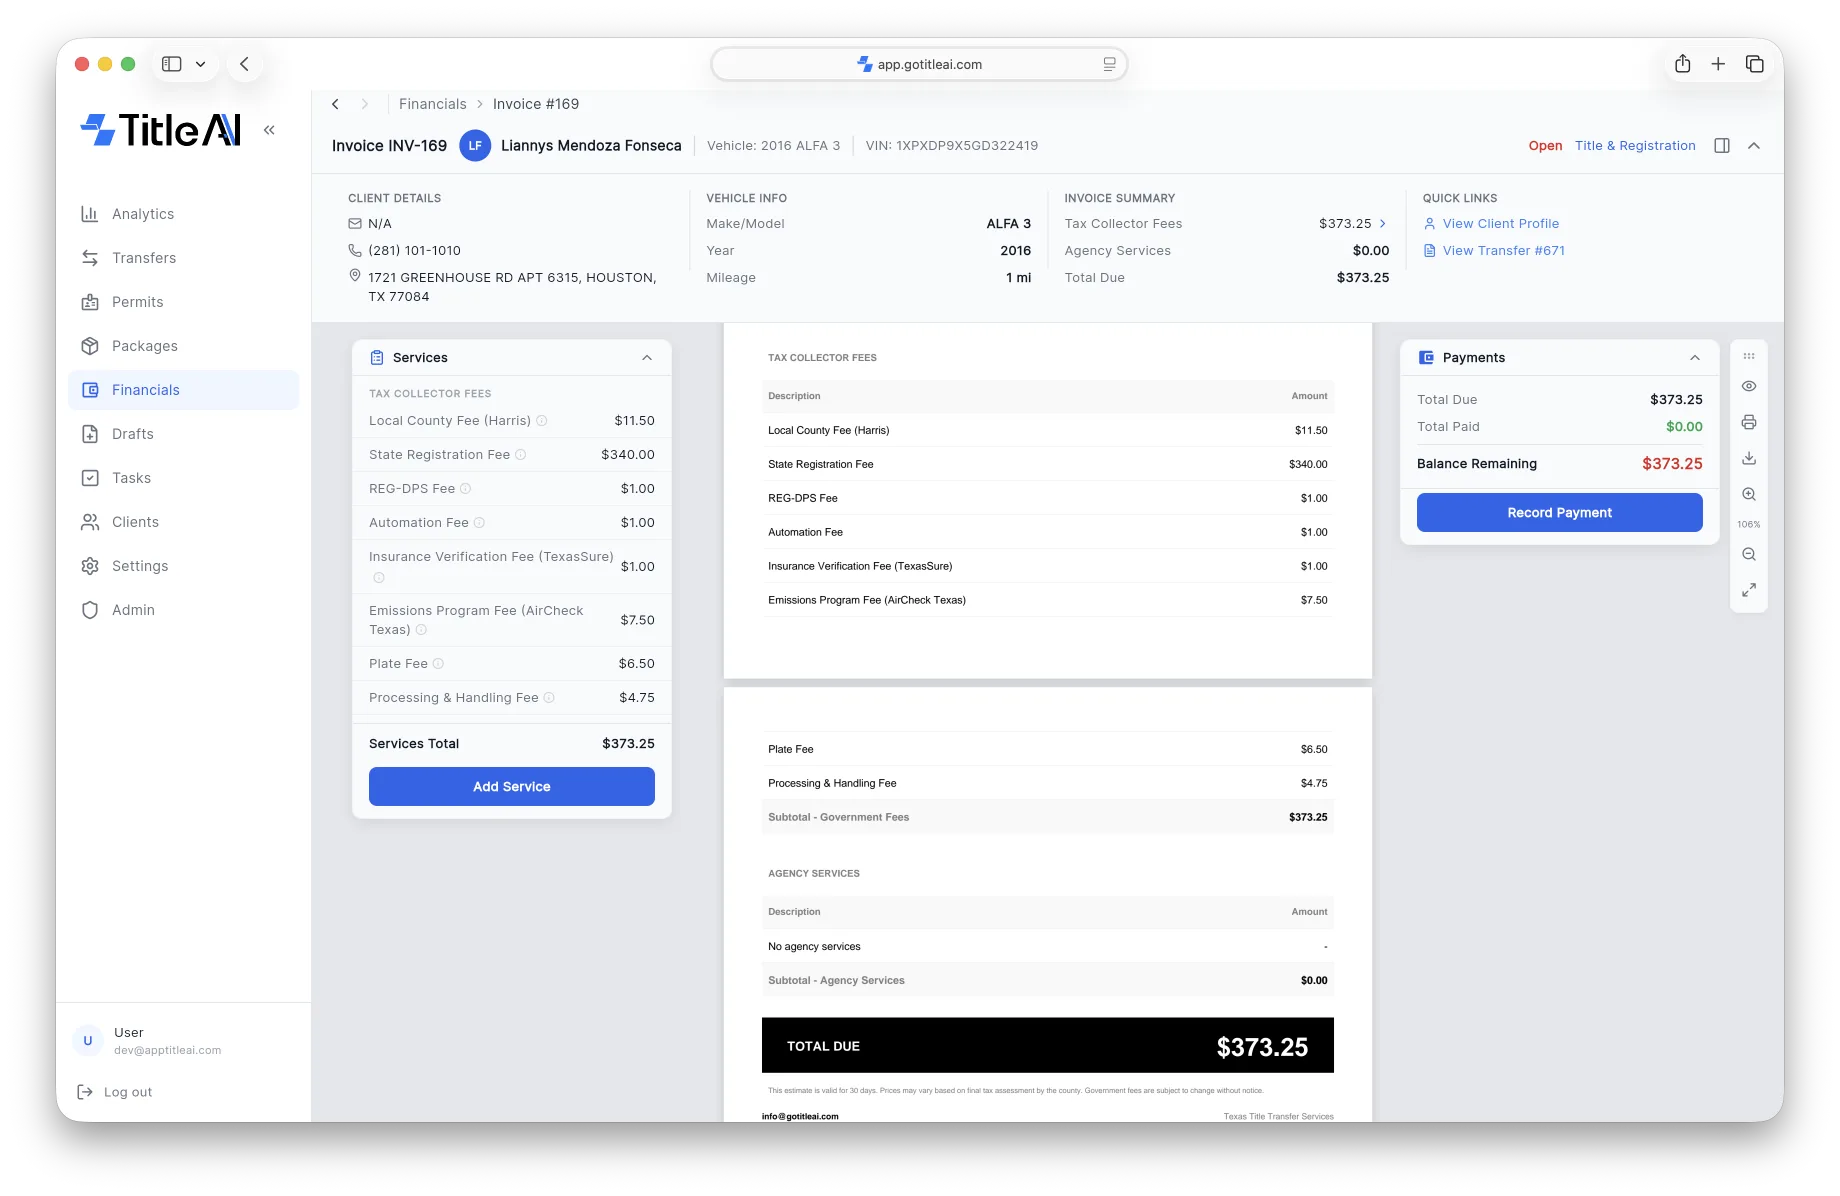Click the TOTAL DUE bar in invoice
The image size is (1840, 1196).
1047,1046
